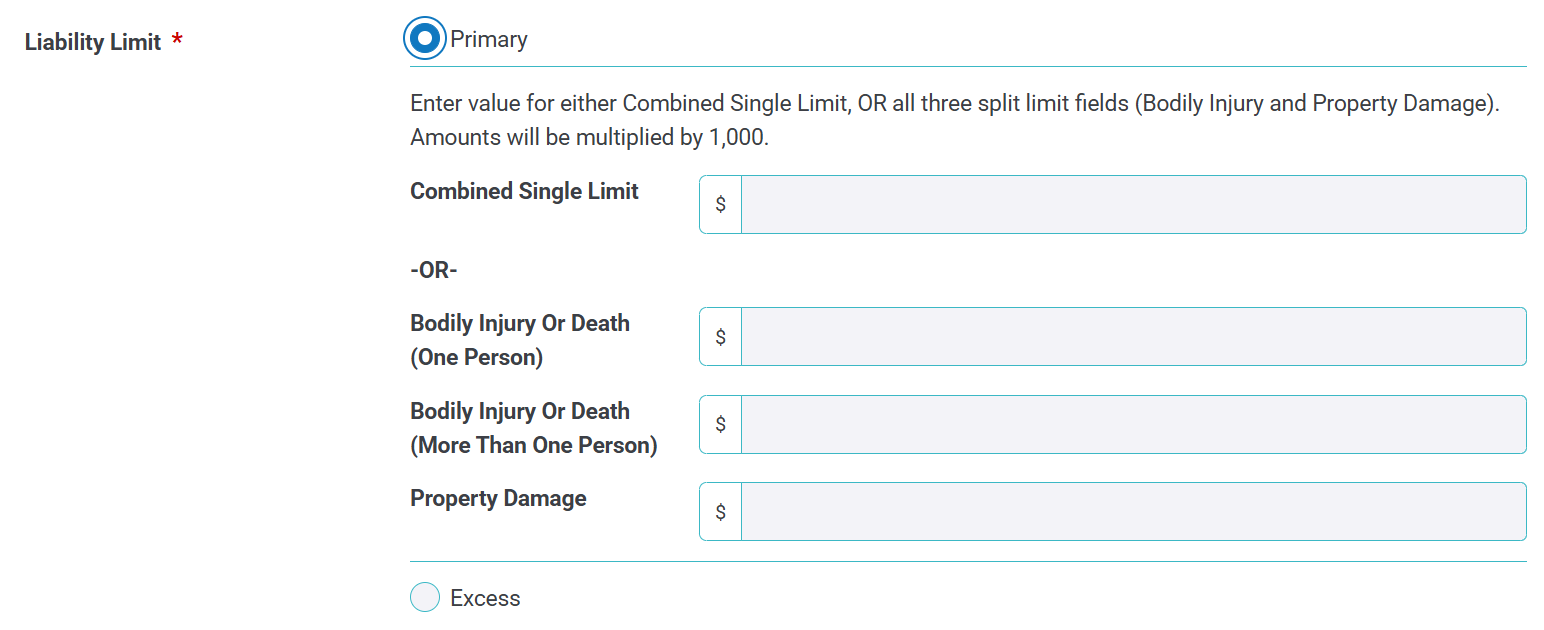This screenshot has height=630, width=1544.
Task: Click the dollar sign beside Property Damage
Action: [719, 511]
